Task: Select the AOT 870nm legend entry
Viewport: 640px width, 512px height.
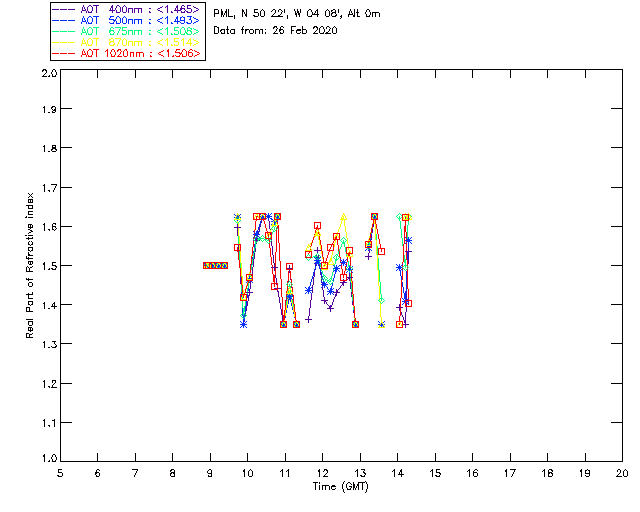Action: coord(127,42)
